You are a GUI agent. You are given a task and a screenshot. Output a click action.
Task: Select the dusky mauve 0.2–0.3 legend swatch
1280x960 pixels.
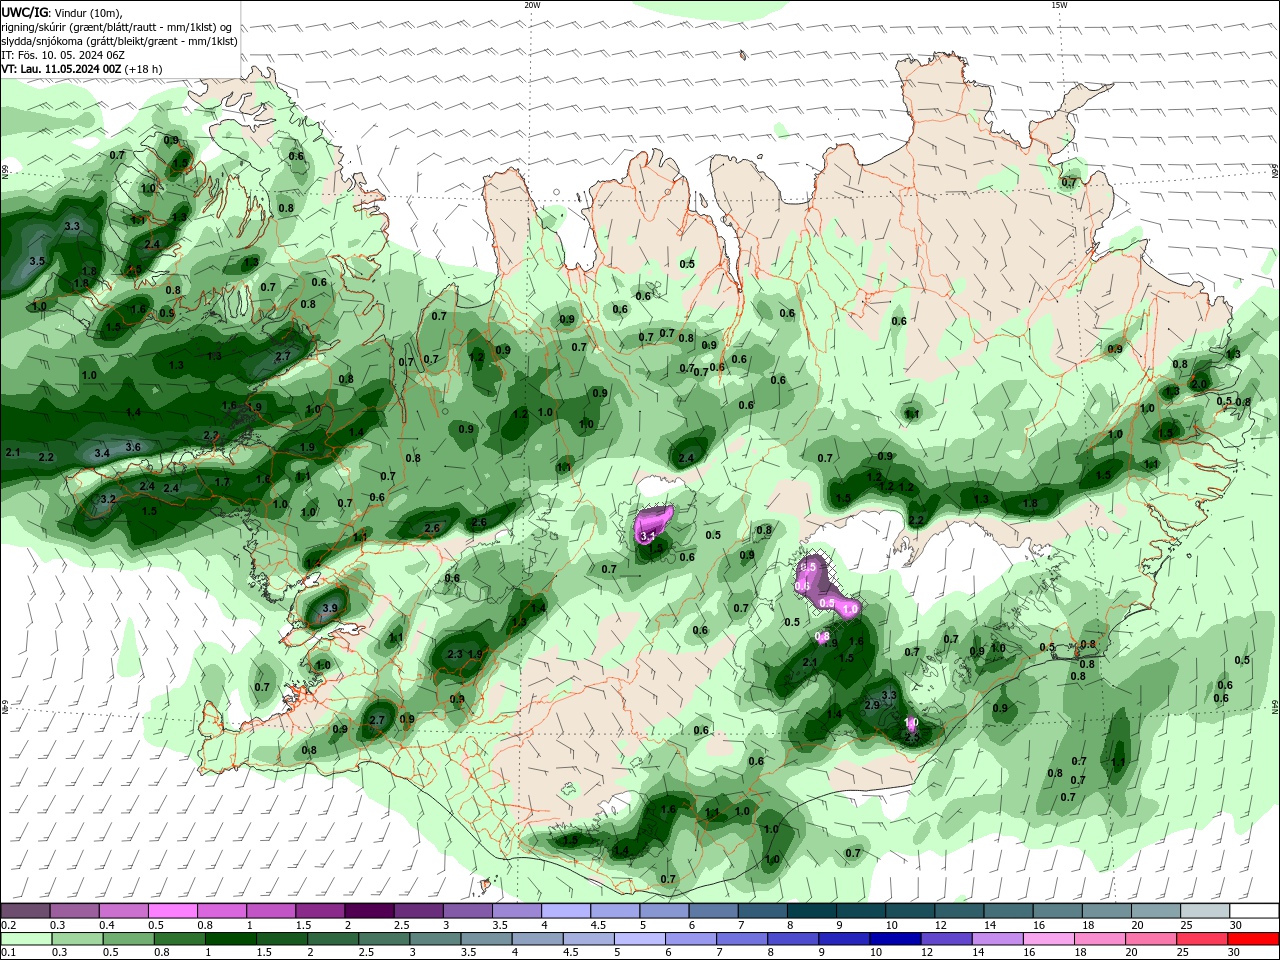coord(25,911)
